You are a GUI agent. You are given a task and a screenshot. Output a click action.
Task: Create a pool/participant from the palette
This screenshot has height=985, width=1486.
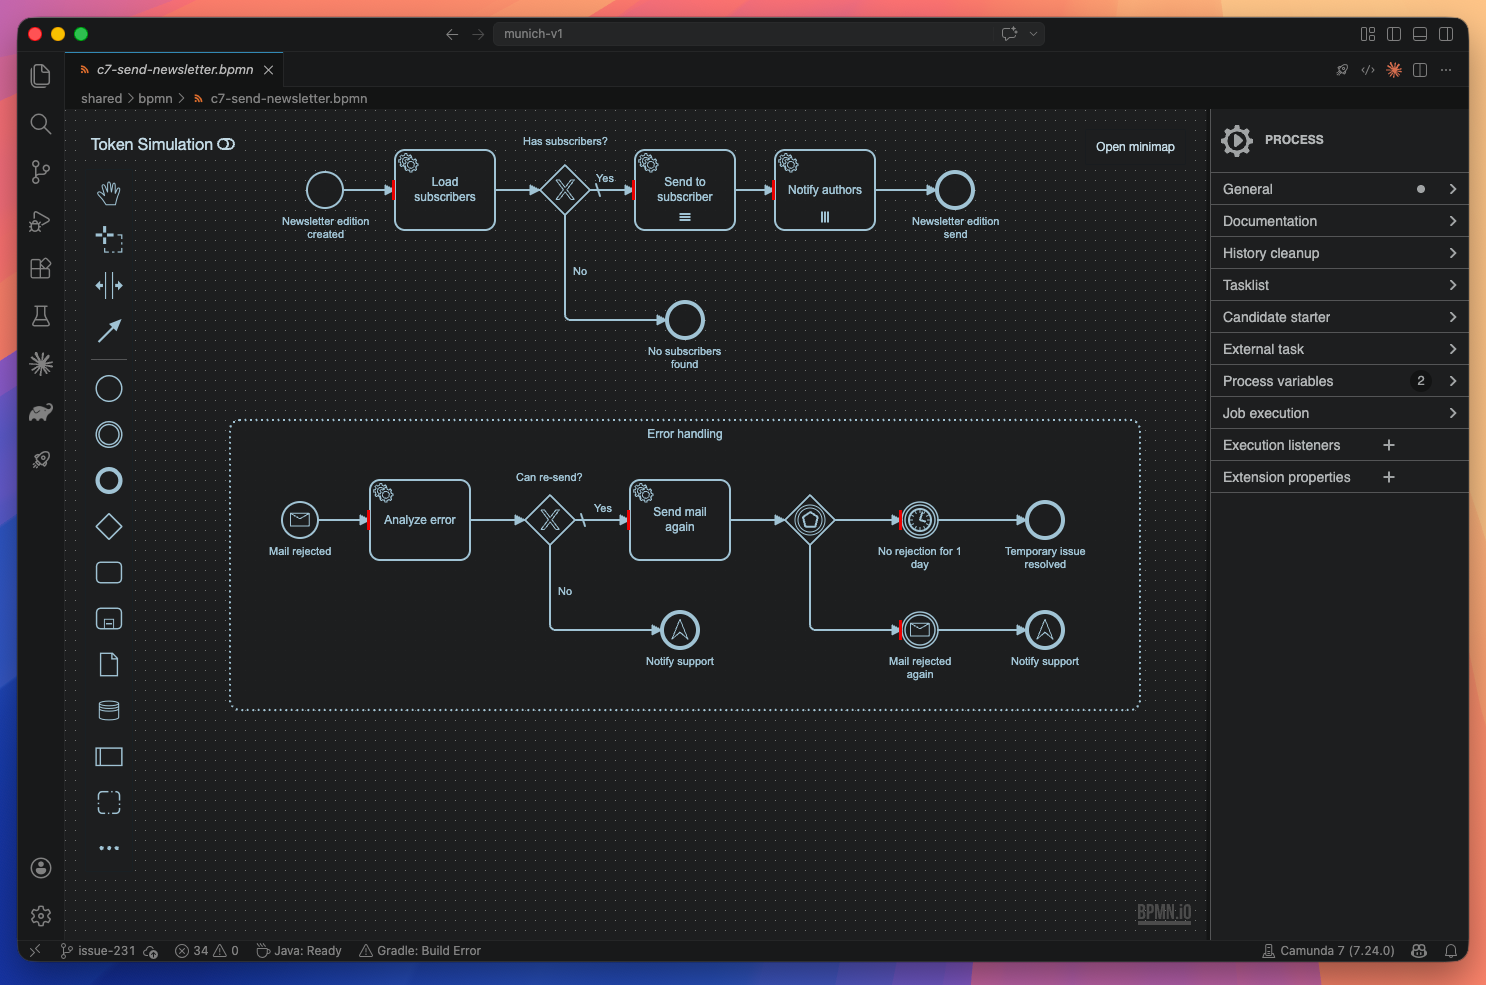[109, 756]
